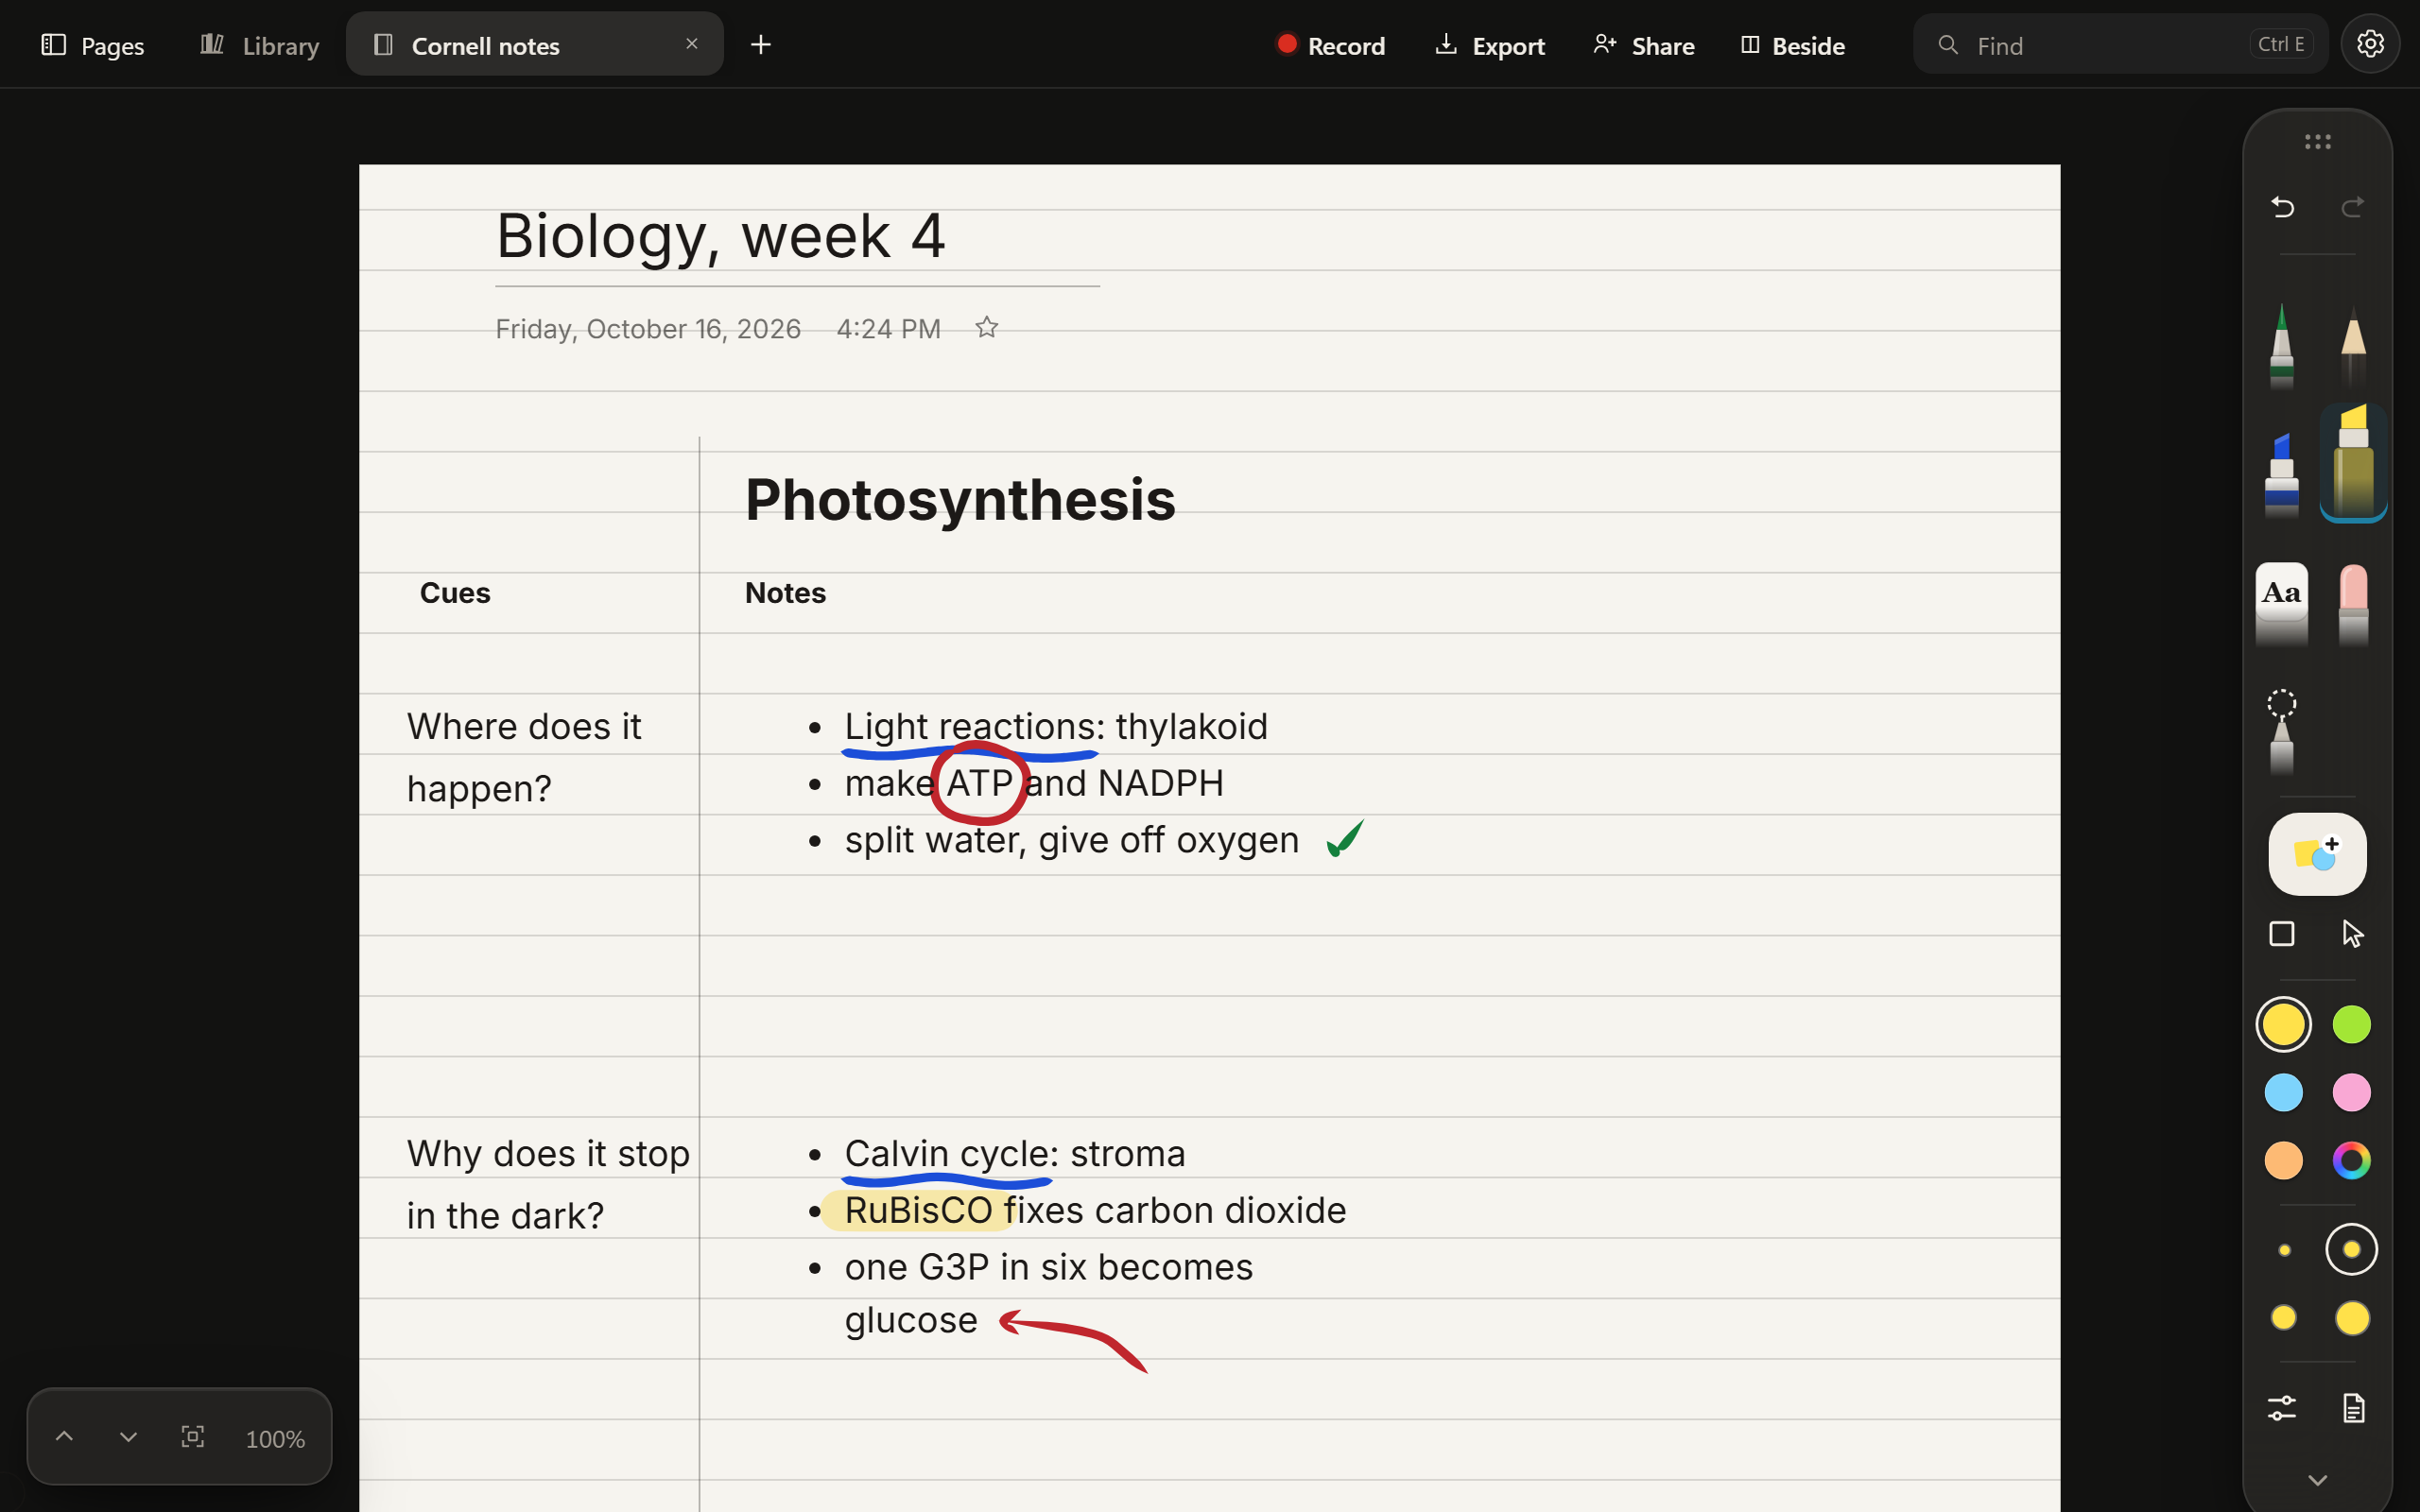The height and width of the screenshot is (1512, 2420).
Task: Click the Photosynthesis heading
Action: (x=960, y=499)
